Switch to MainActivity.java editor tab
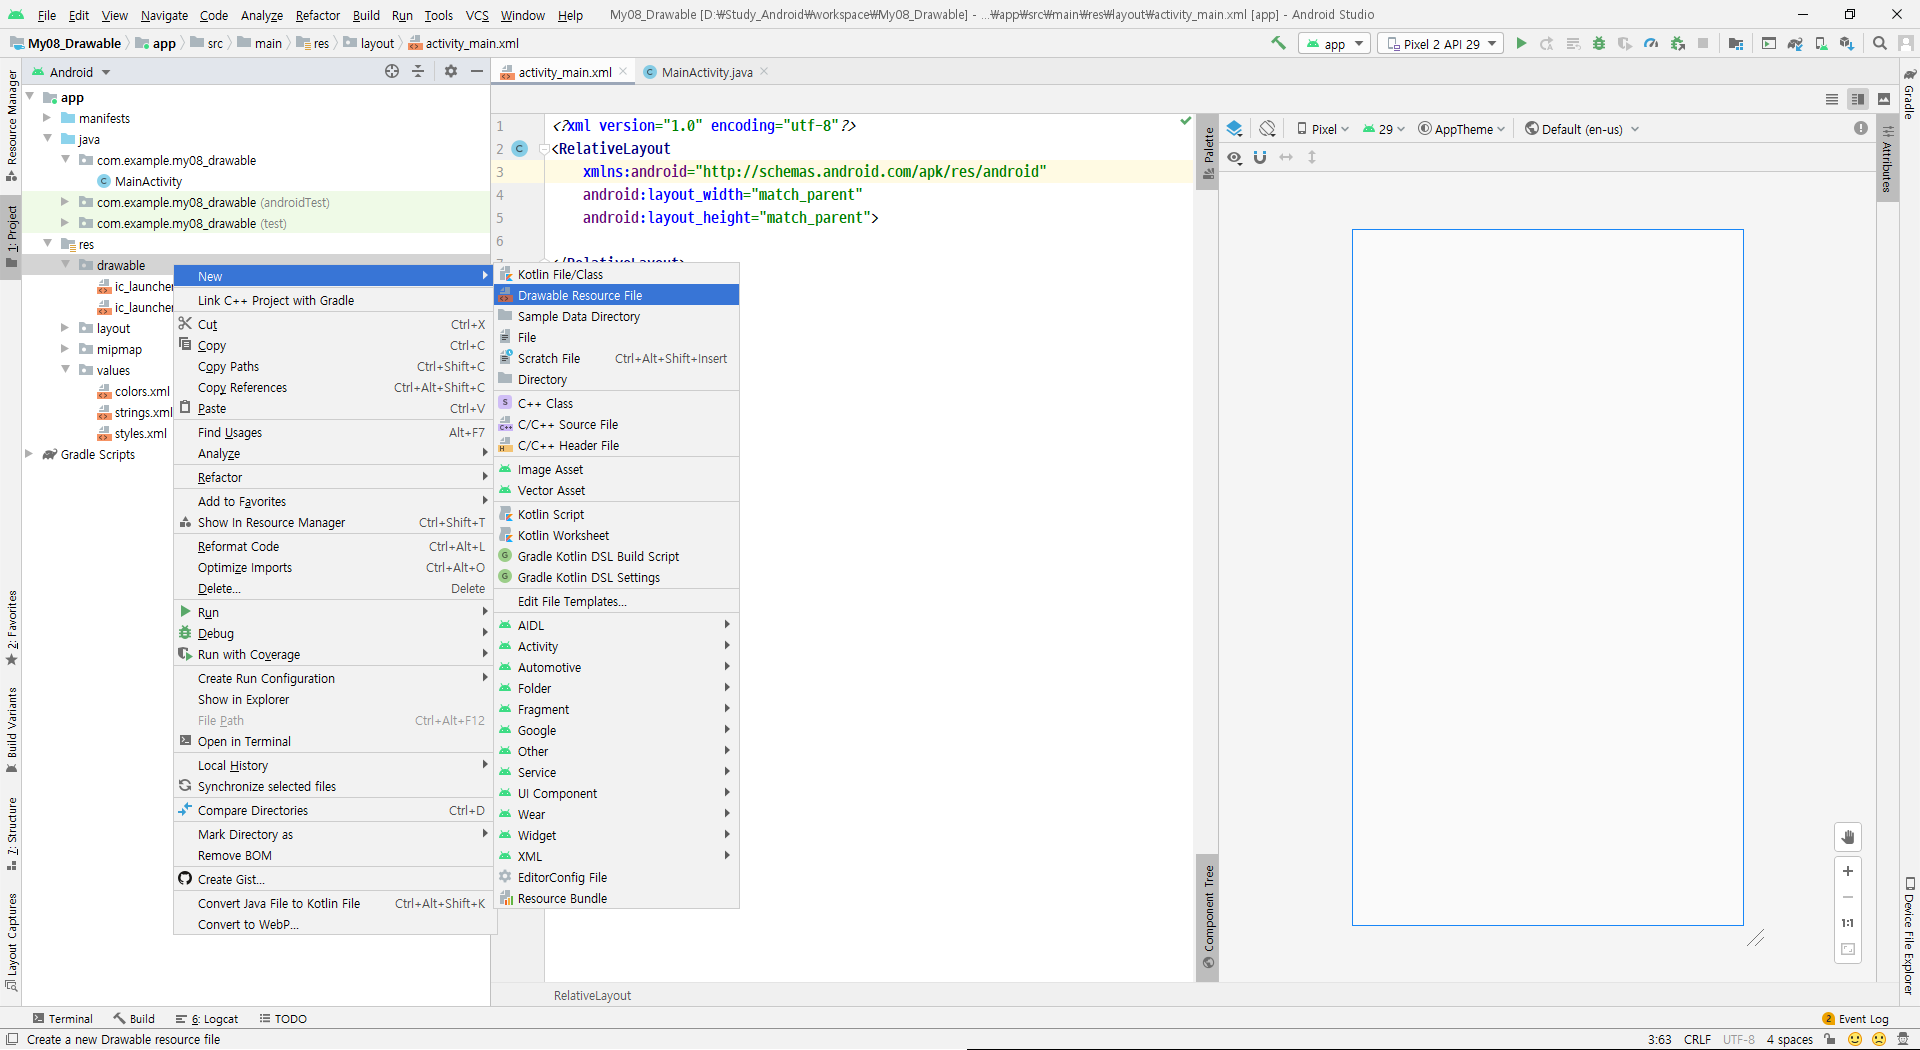The height and width of the screenshot is (1050, 1920). point(706,72)
